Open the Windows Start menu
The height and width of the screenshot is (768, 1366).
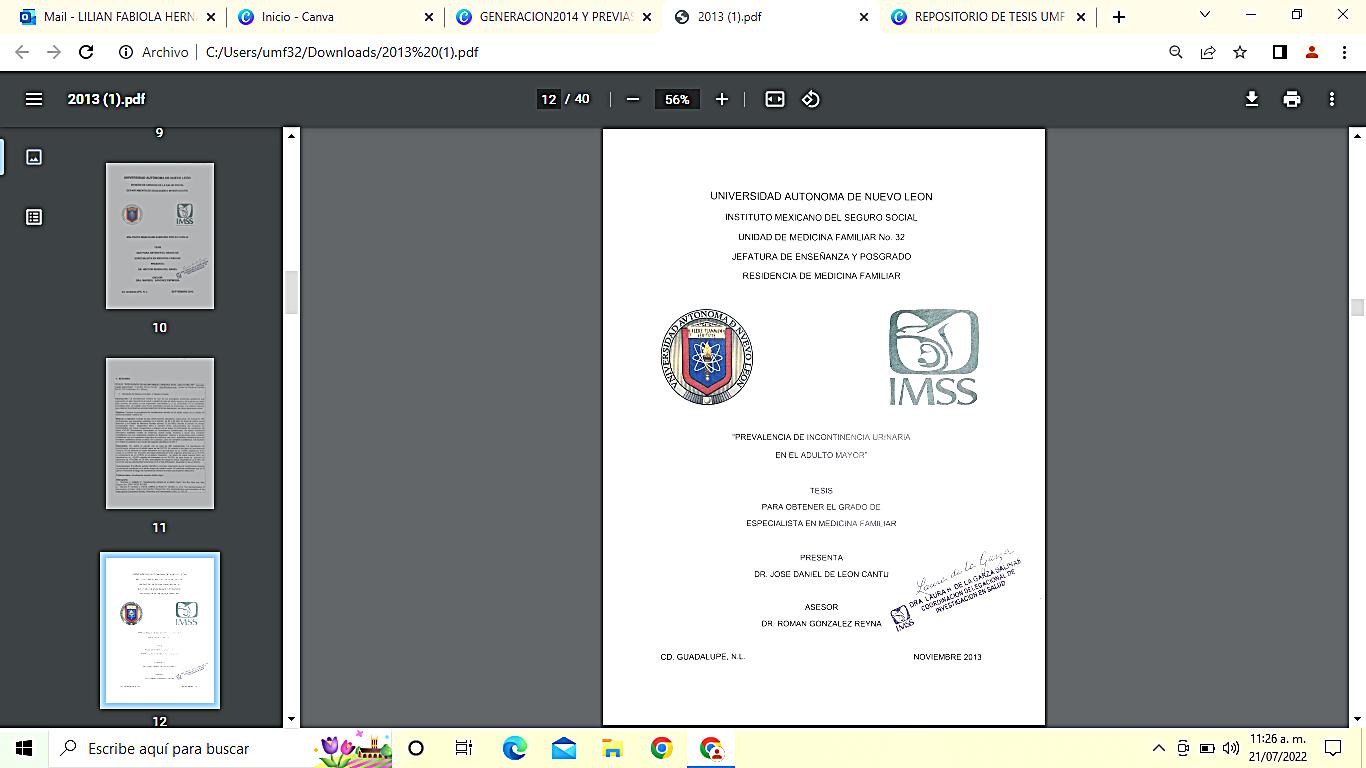point(24,748)
